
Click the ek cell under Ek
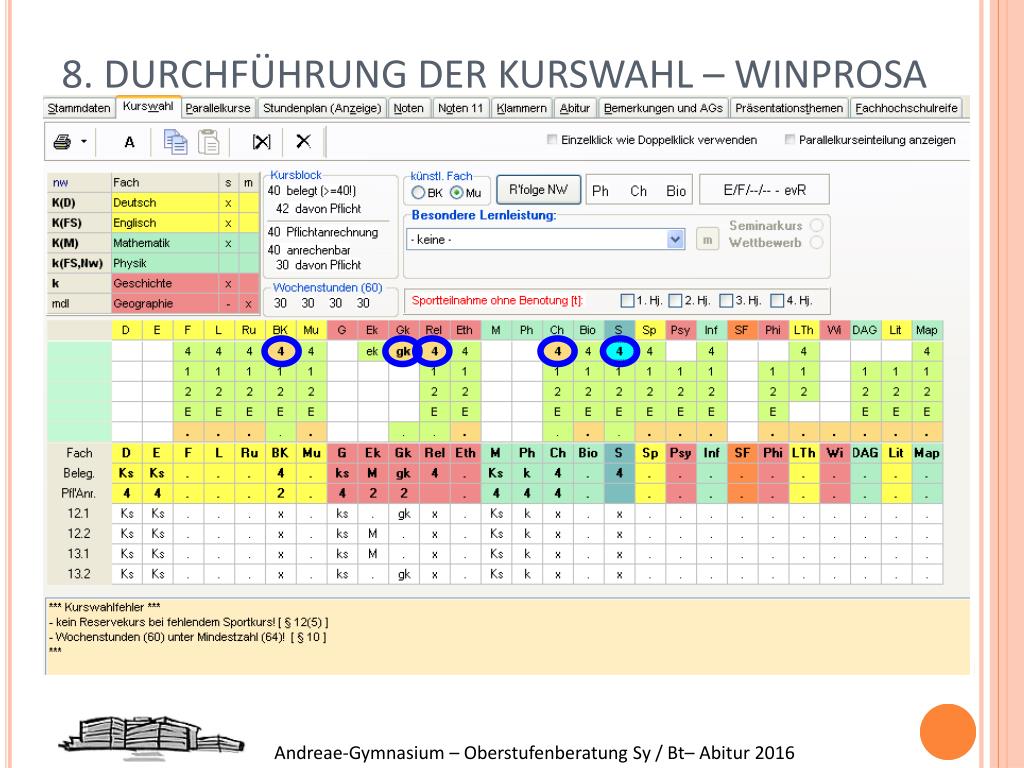tap(372, 351)
